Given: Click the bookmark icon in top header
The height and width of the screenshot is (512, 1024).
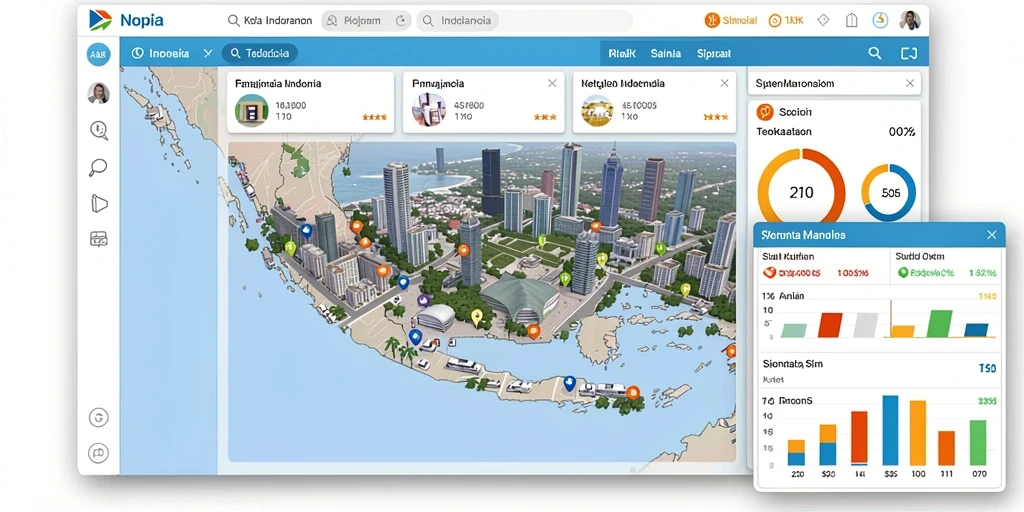Looking at the screenshot, I should click(851, 20).
